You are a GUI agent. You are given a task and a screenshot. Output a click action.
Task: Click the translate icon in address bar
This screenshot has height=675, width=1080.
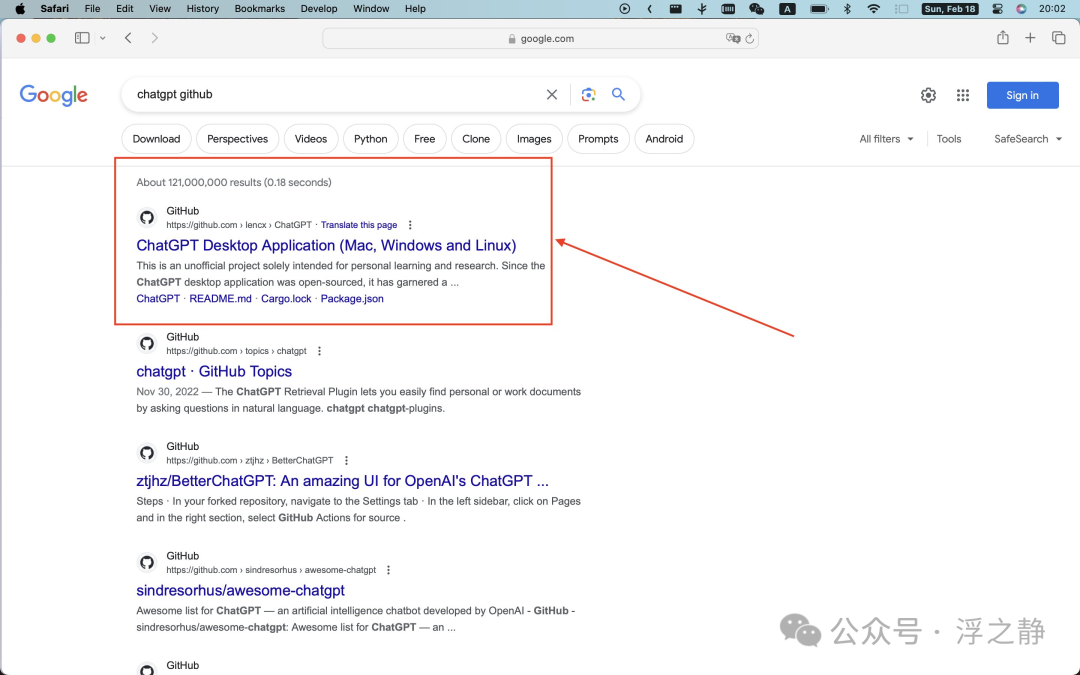(x=733, y=39)
